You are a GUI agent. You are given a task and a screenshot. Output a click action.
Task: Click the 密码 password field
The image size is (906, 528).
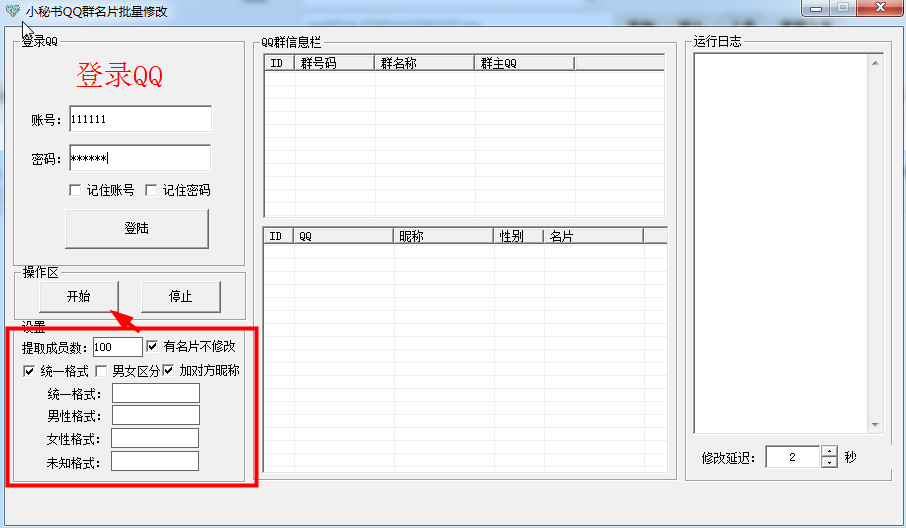[140, 158]
